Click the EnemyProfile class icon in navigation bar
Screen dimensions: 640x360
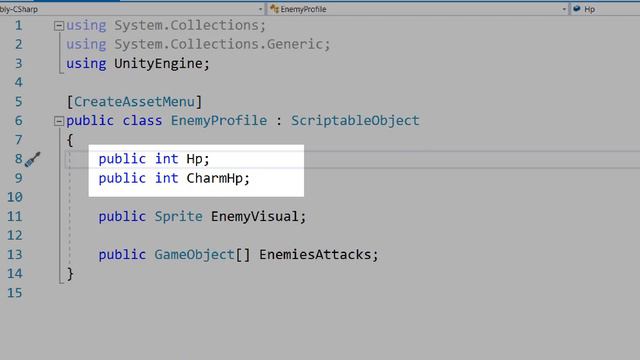point(274,9)
